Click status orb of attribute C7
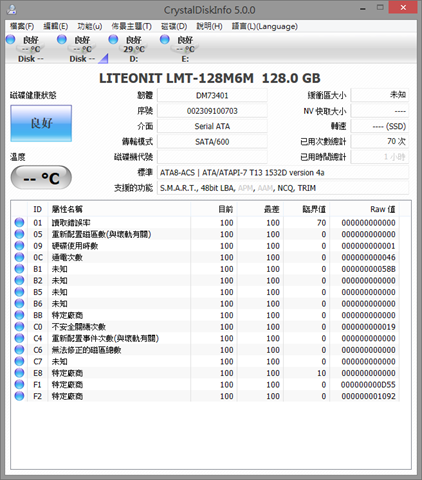 tap(19, 361)
